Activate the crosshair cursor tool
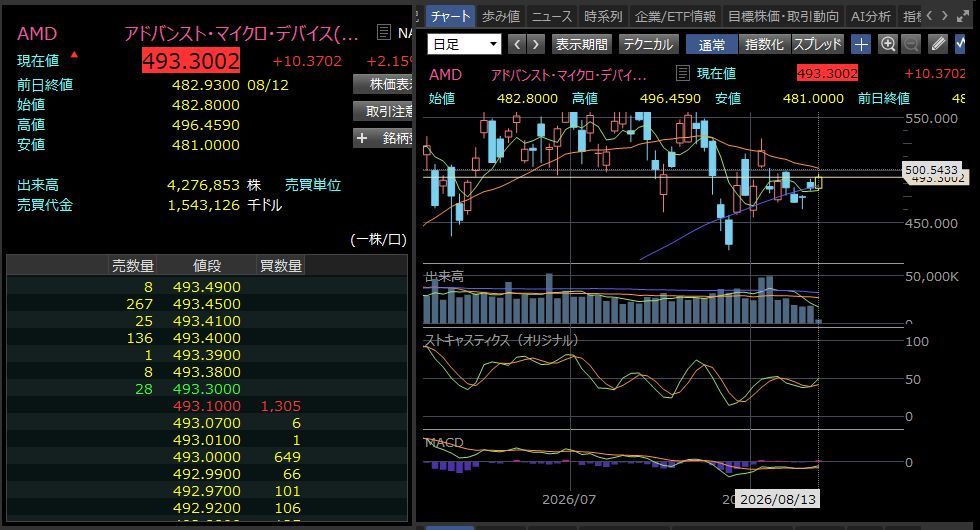 861,44
